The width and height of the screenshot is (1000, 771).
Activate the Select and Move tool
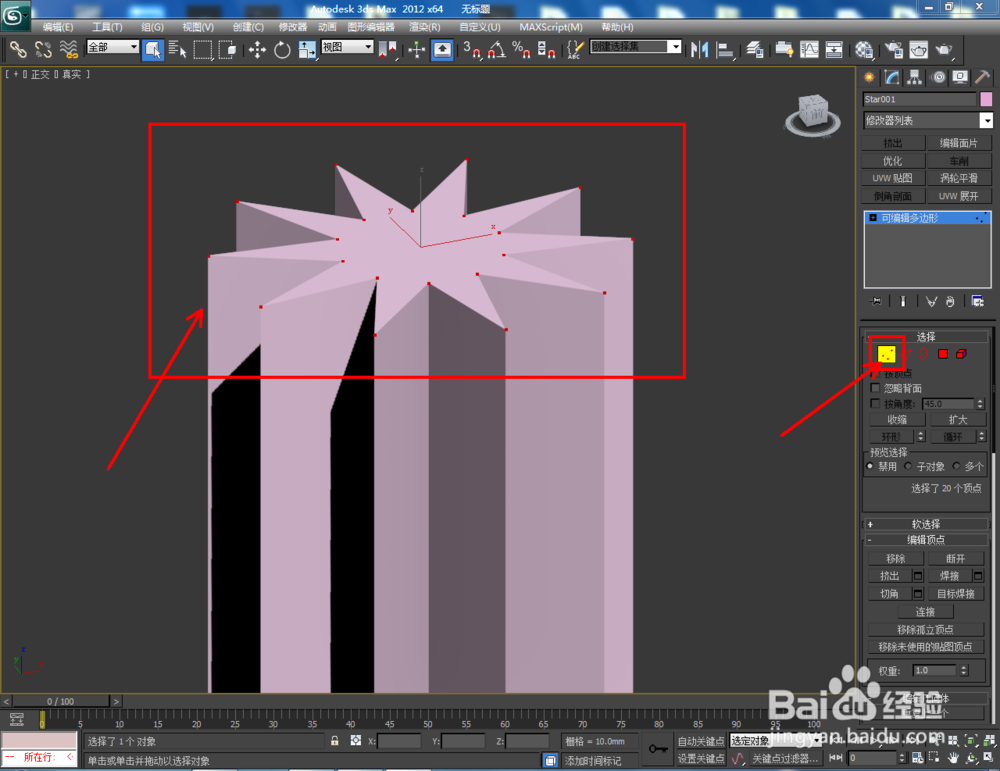click(x=257, y=49)
